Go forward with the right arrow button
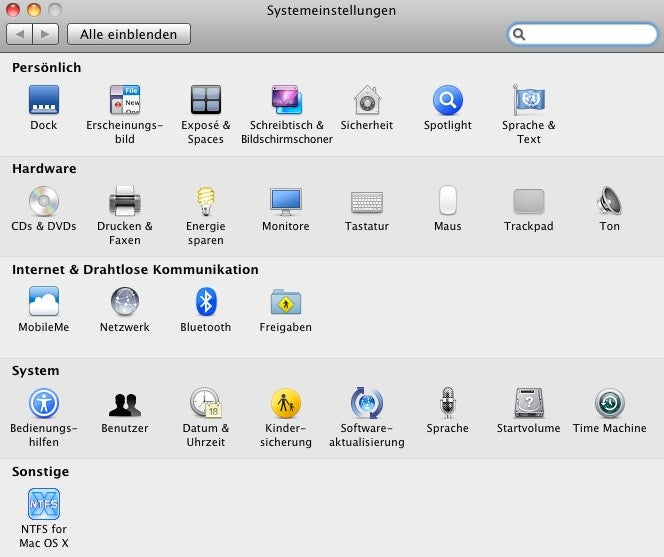 coord(46,34)
